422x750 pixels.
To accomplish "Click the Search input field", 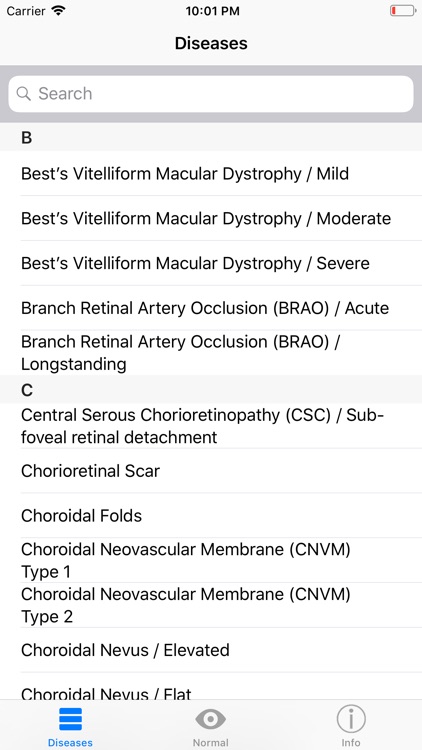I will pyautogui.click(x=211, y=94).
